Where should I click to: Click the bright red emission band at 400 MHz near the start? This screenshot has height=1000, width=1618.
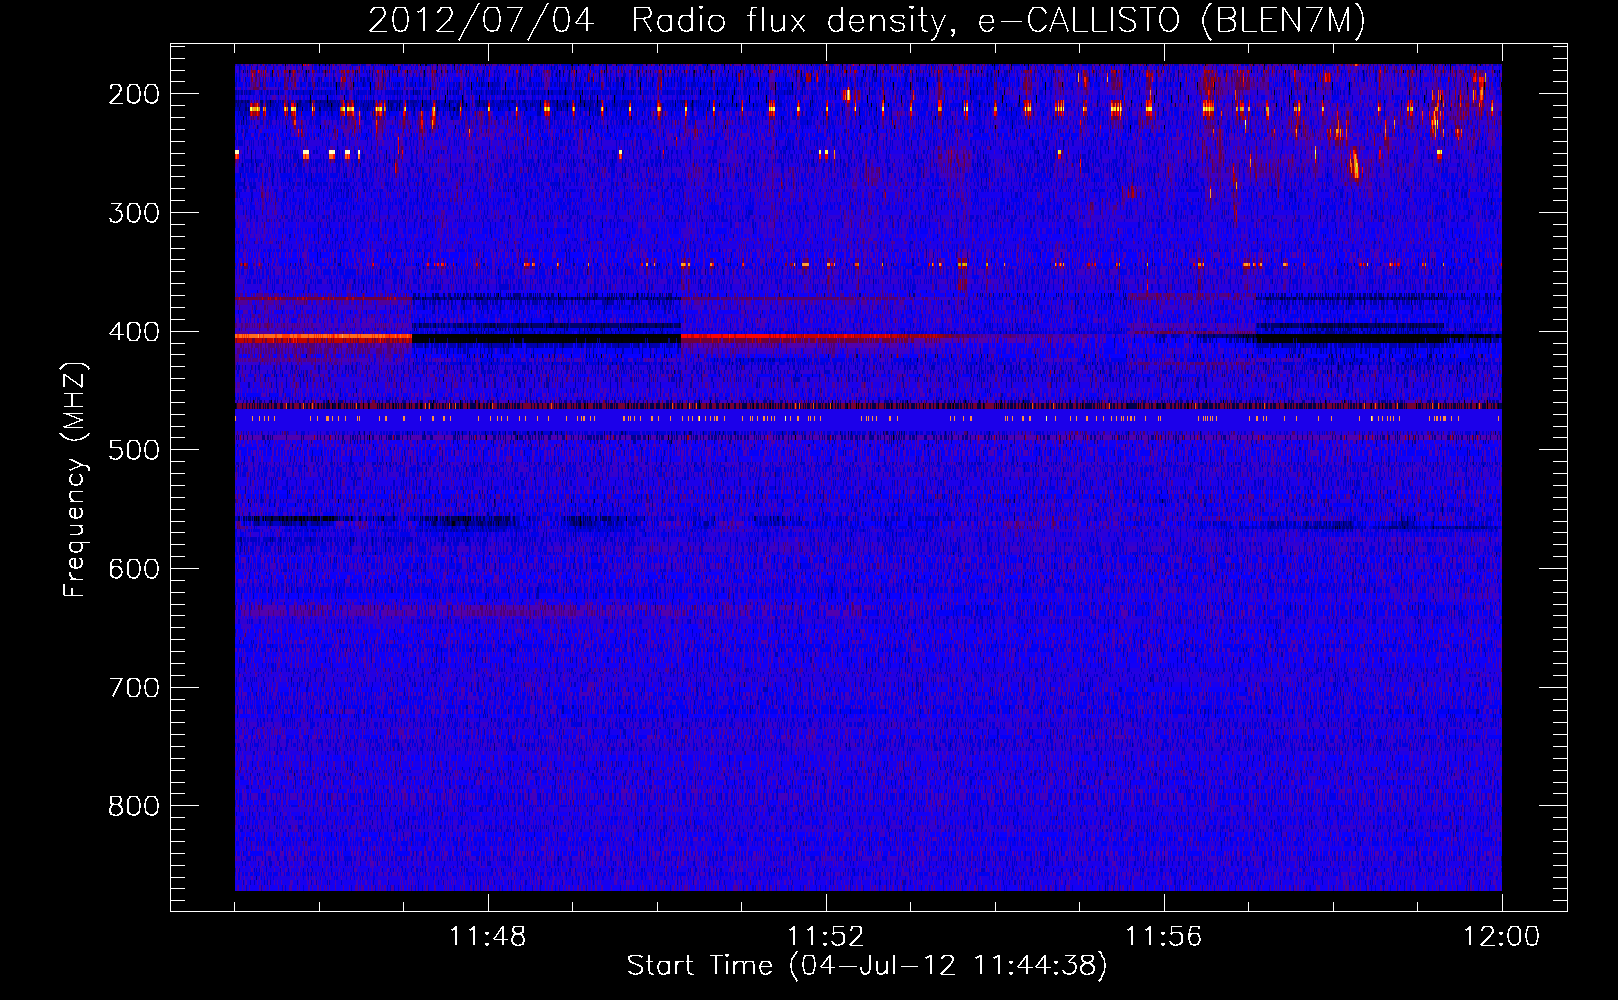point(323,338)
